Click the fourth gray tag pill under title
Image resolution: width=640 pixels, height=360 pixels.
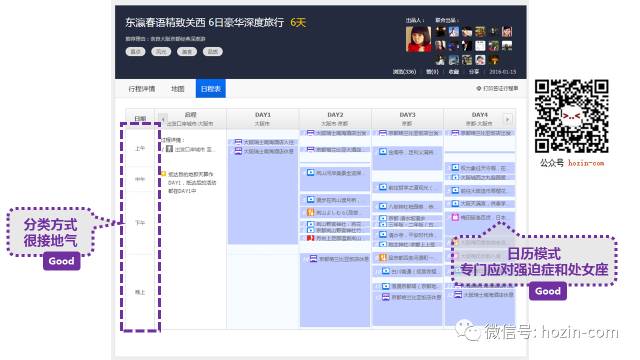tap(213, 51)
